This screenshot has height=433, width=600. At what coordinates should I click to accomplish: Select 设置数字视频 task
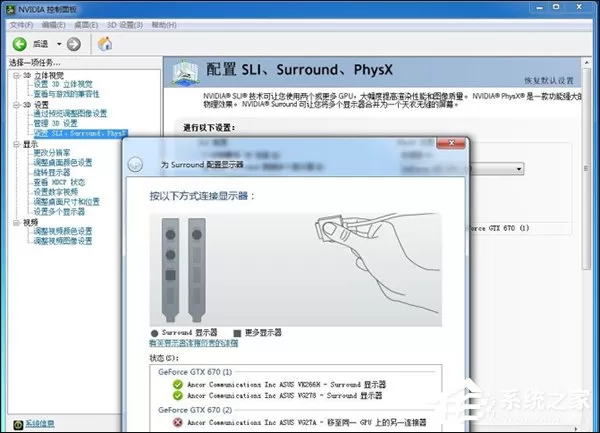click(56, 192)
